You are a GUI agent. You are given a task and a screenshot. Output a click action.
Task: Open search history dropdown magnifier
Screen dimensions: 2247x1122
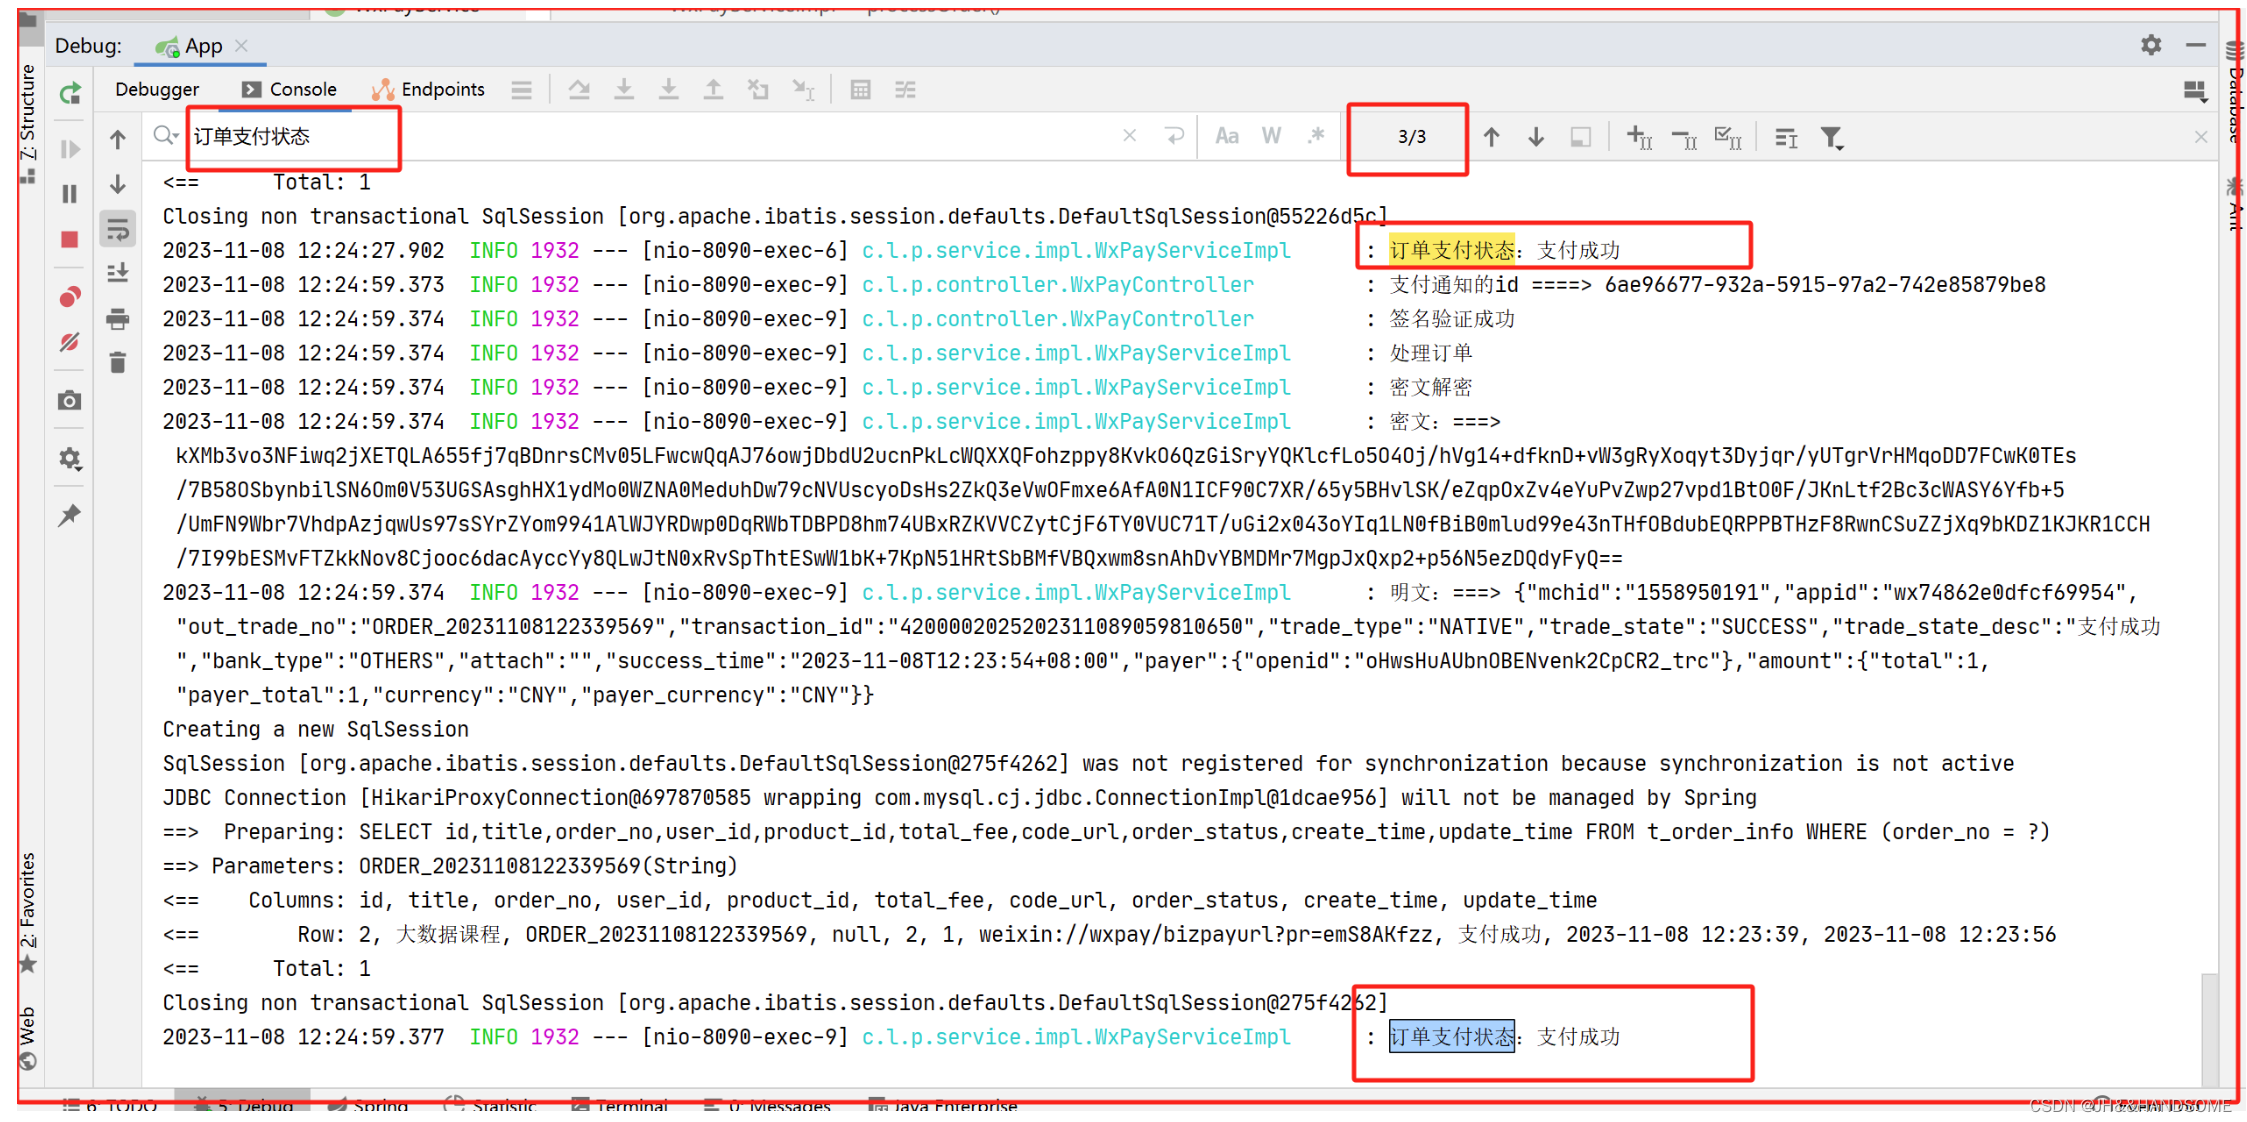point(166,136)
